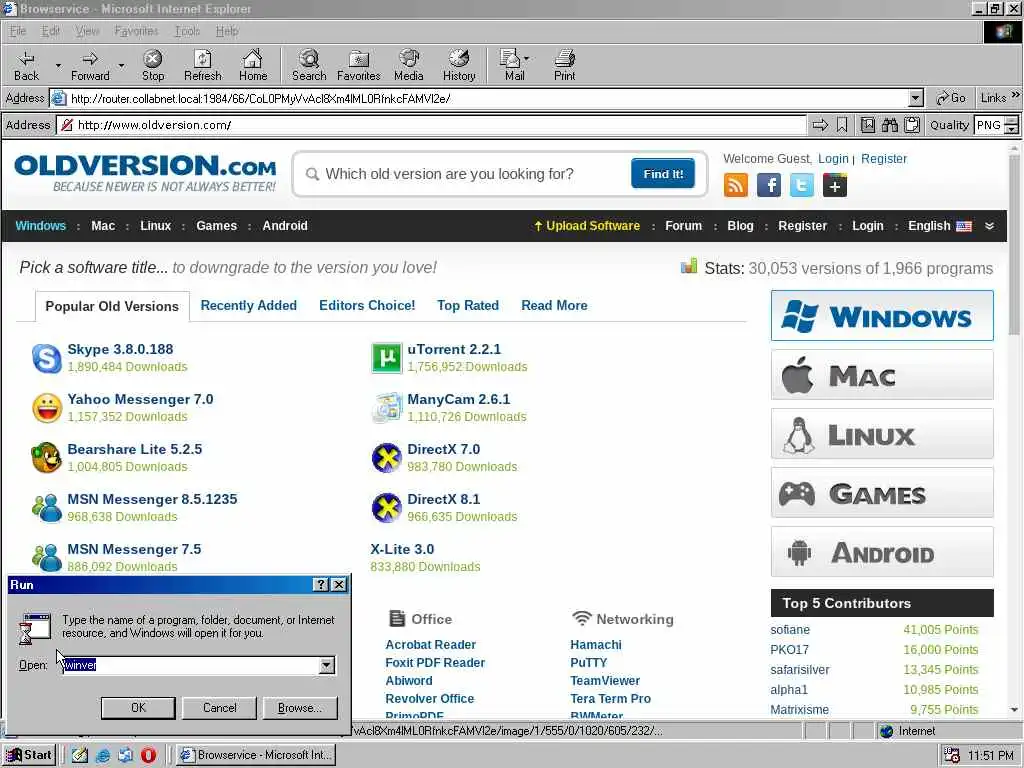This screenshot has width=1024, height=768.
Task: Open the TeamViewer link
Action: [x=605, y=680]
